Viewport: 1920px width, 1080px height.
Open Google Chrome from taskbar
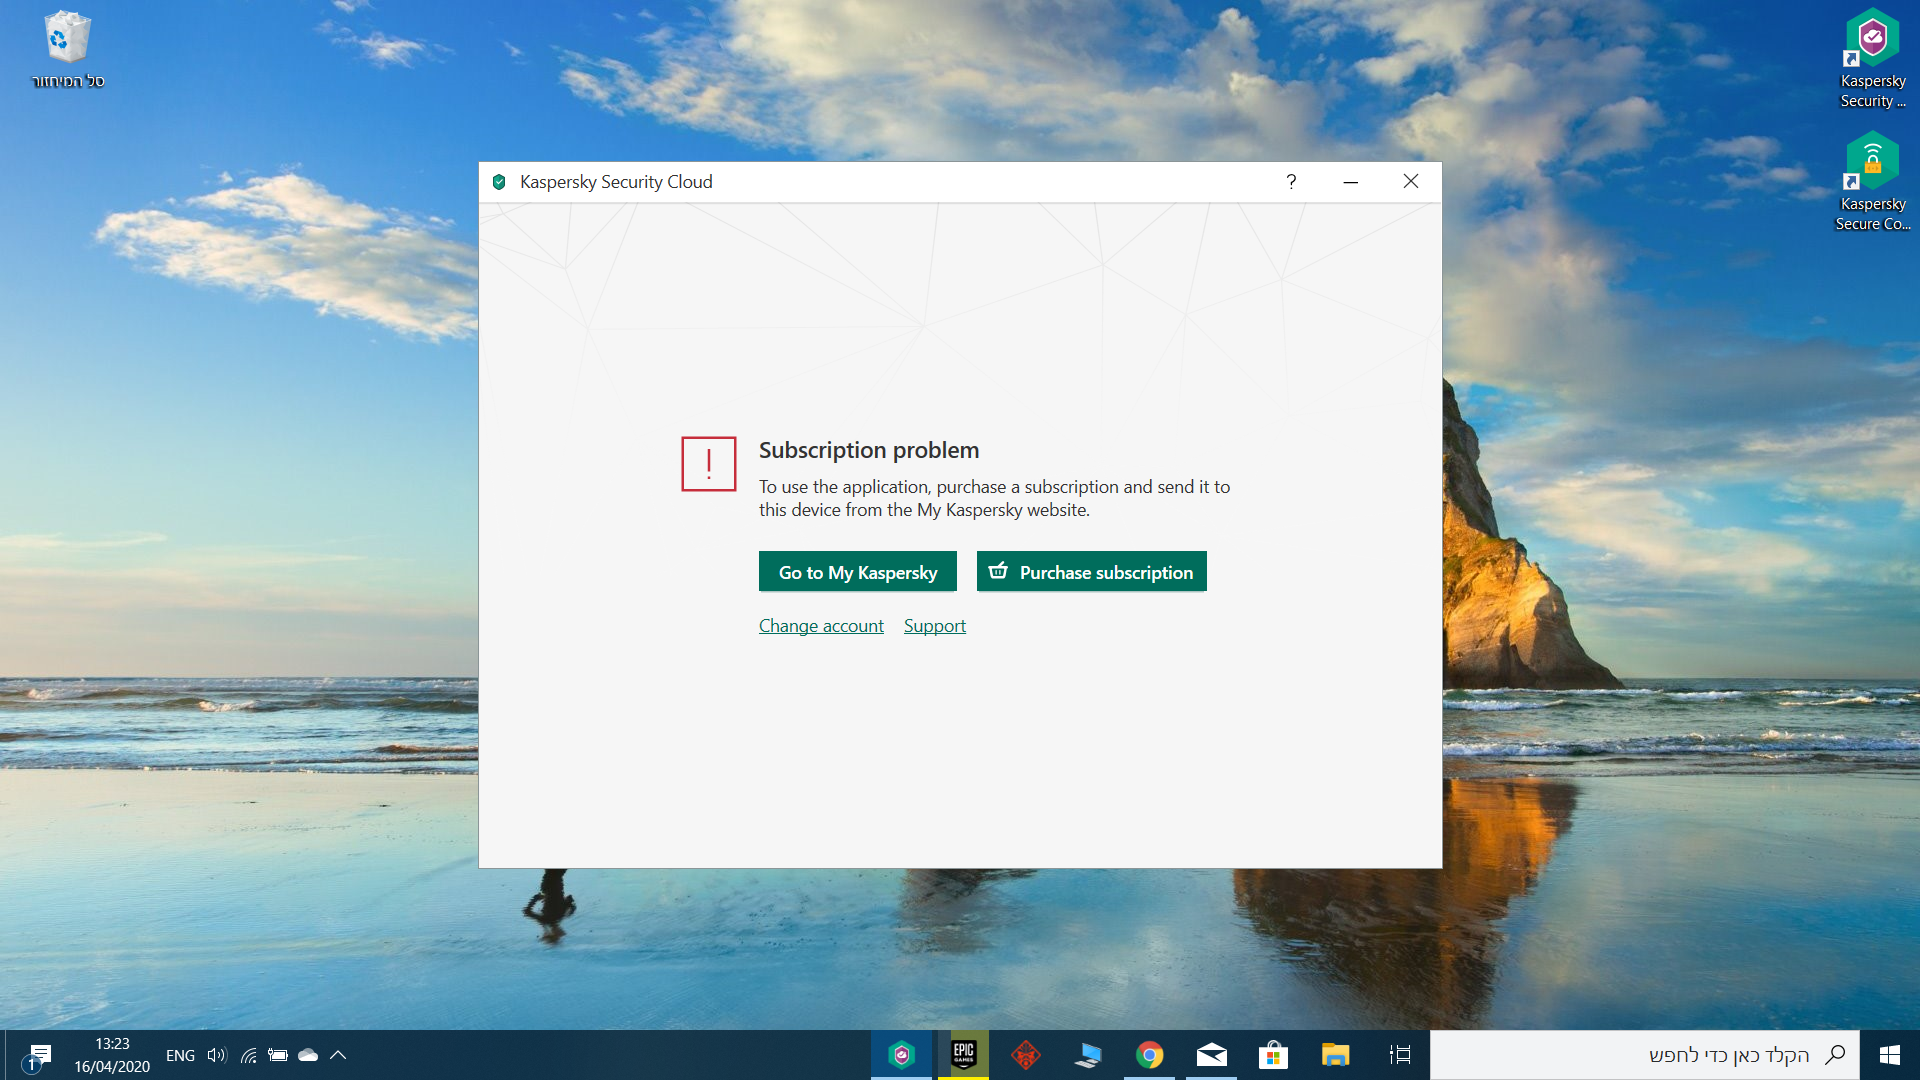(x=1150, y=1055)
